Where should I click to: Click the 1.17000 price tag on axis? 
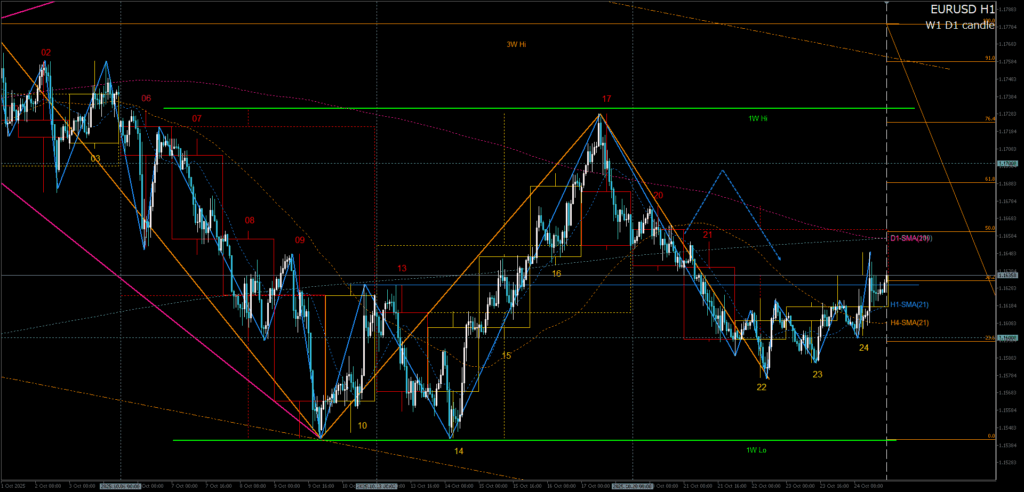(x=1007, y=163)
